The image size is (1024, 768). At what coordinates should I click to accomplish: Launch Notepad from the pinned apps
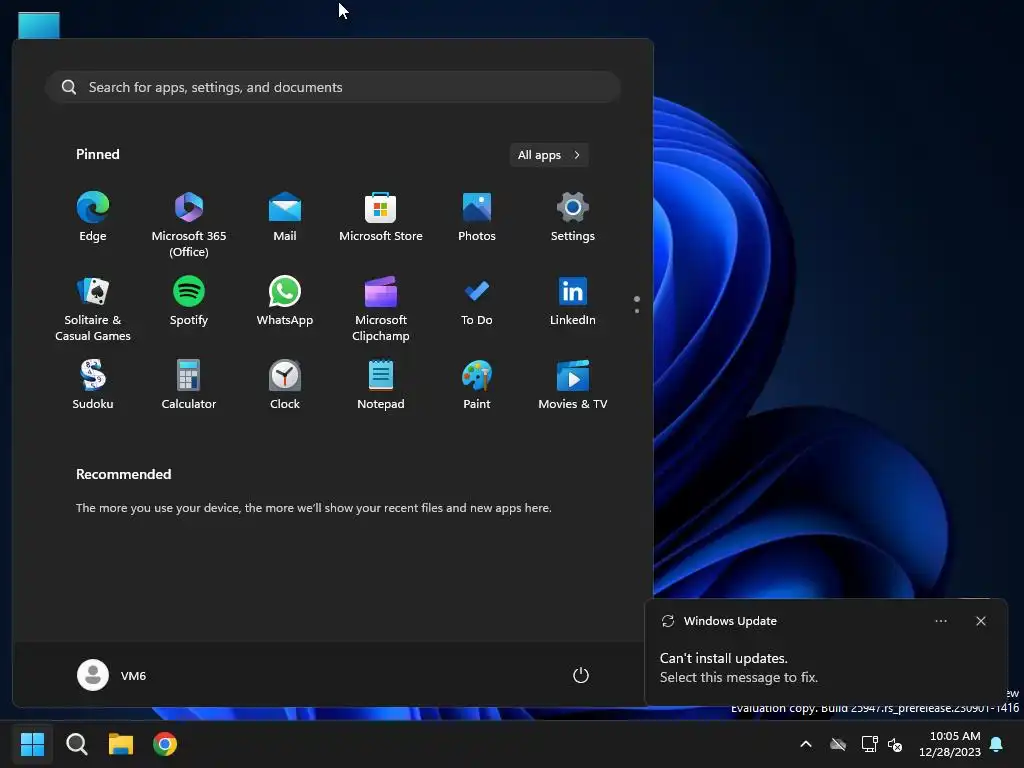point(381,385)
